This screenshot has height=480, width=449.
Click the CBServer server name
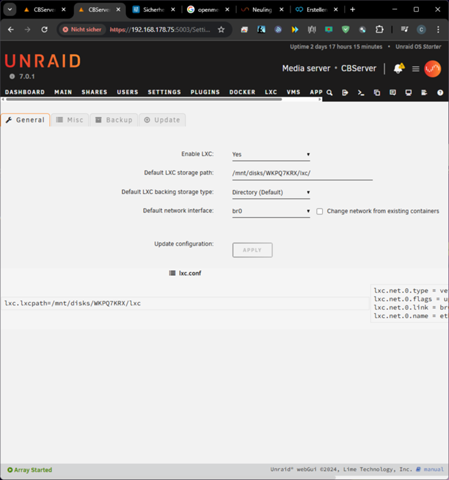(358, 68)
